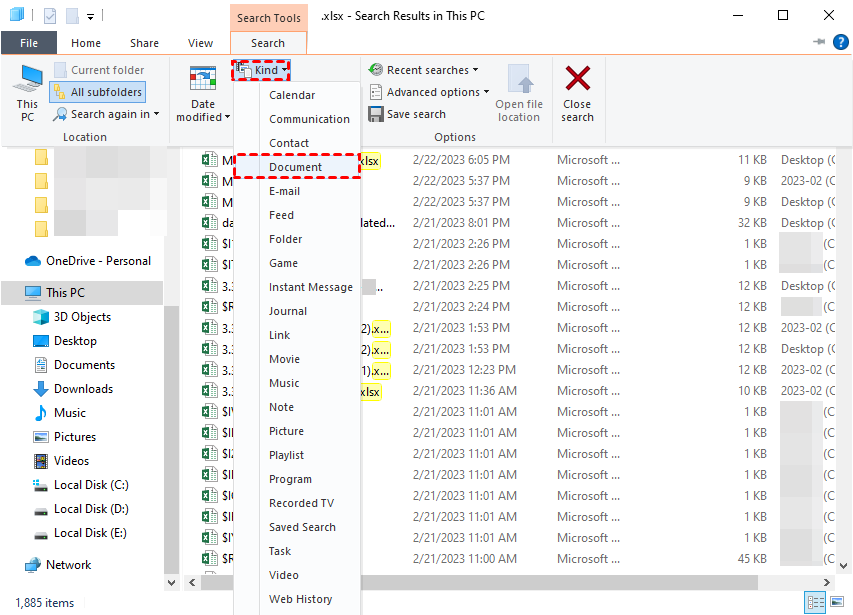Open 3D Objects in navigation pane

[82, 317]
